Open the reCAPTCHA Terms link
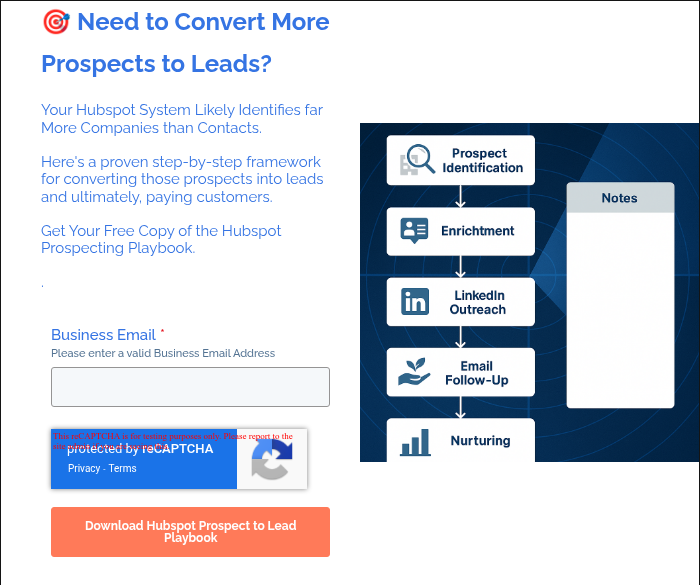 click(122, 468)
